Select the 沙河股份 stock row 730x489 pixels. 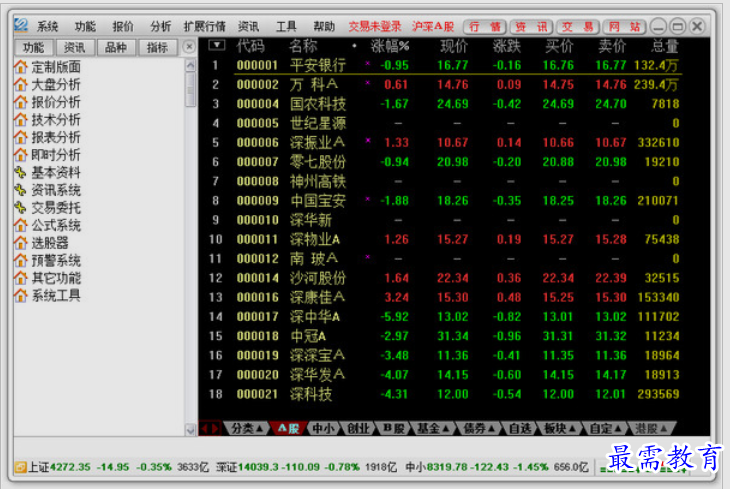coord(443,278)
